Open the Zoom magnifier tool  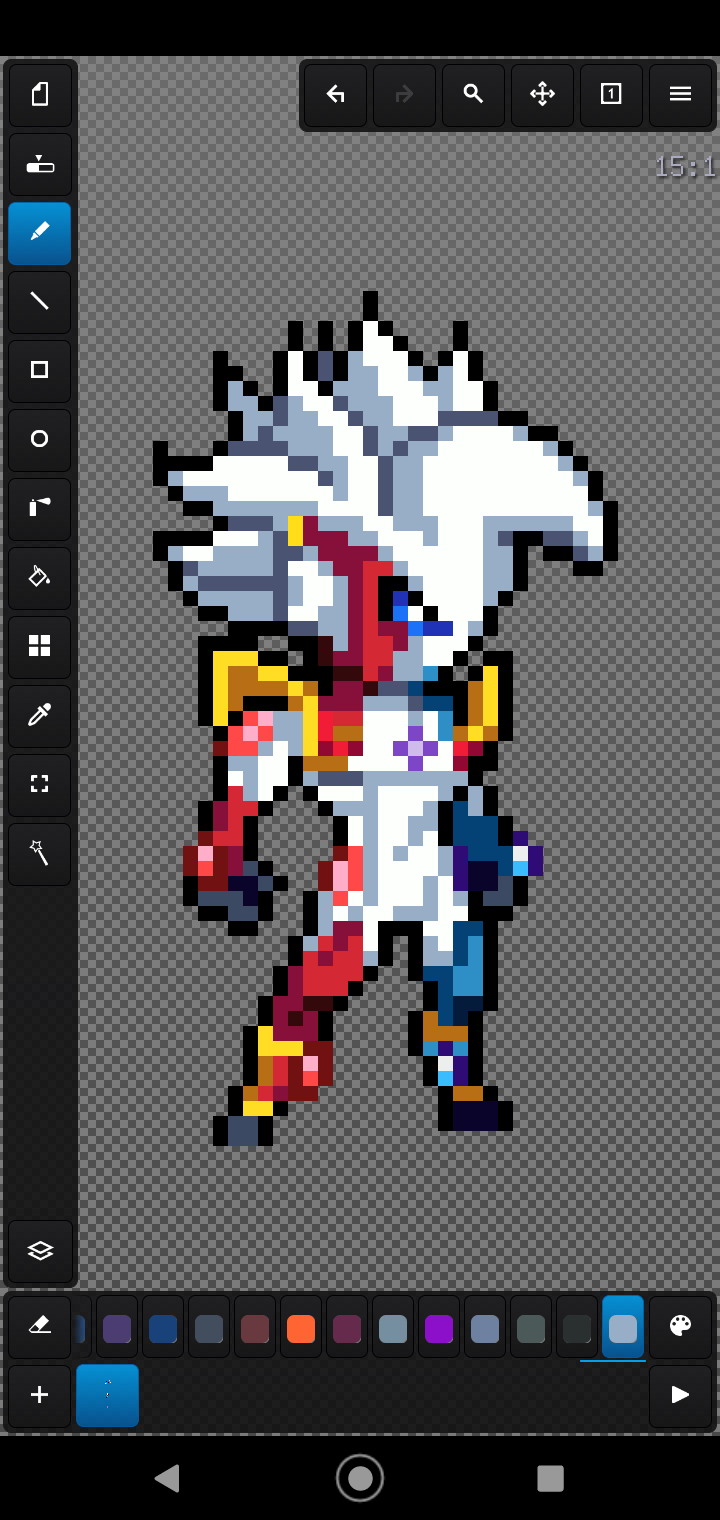pos(474,95)
